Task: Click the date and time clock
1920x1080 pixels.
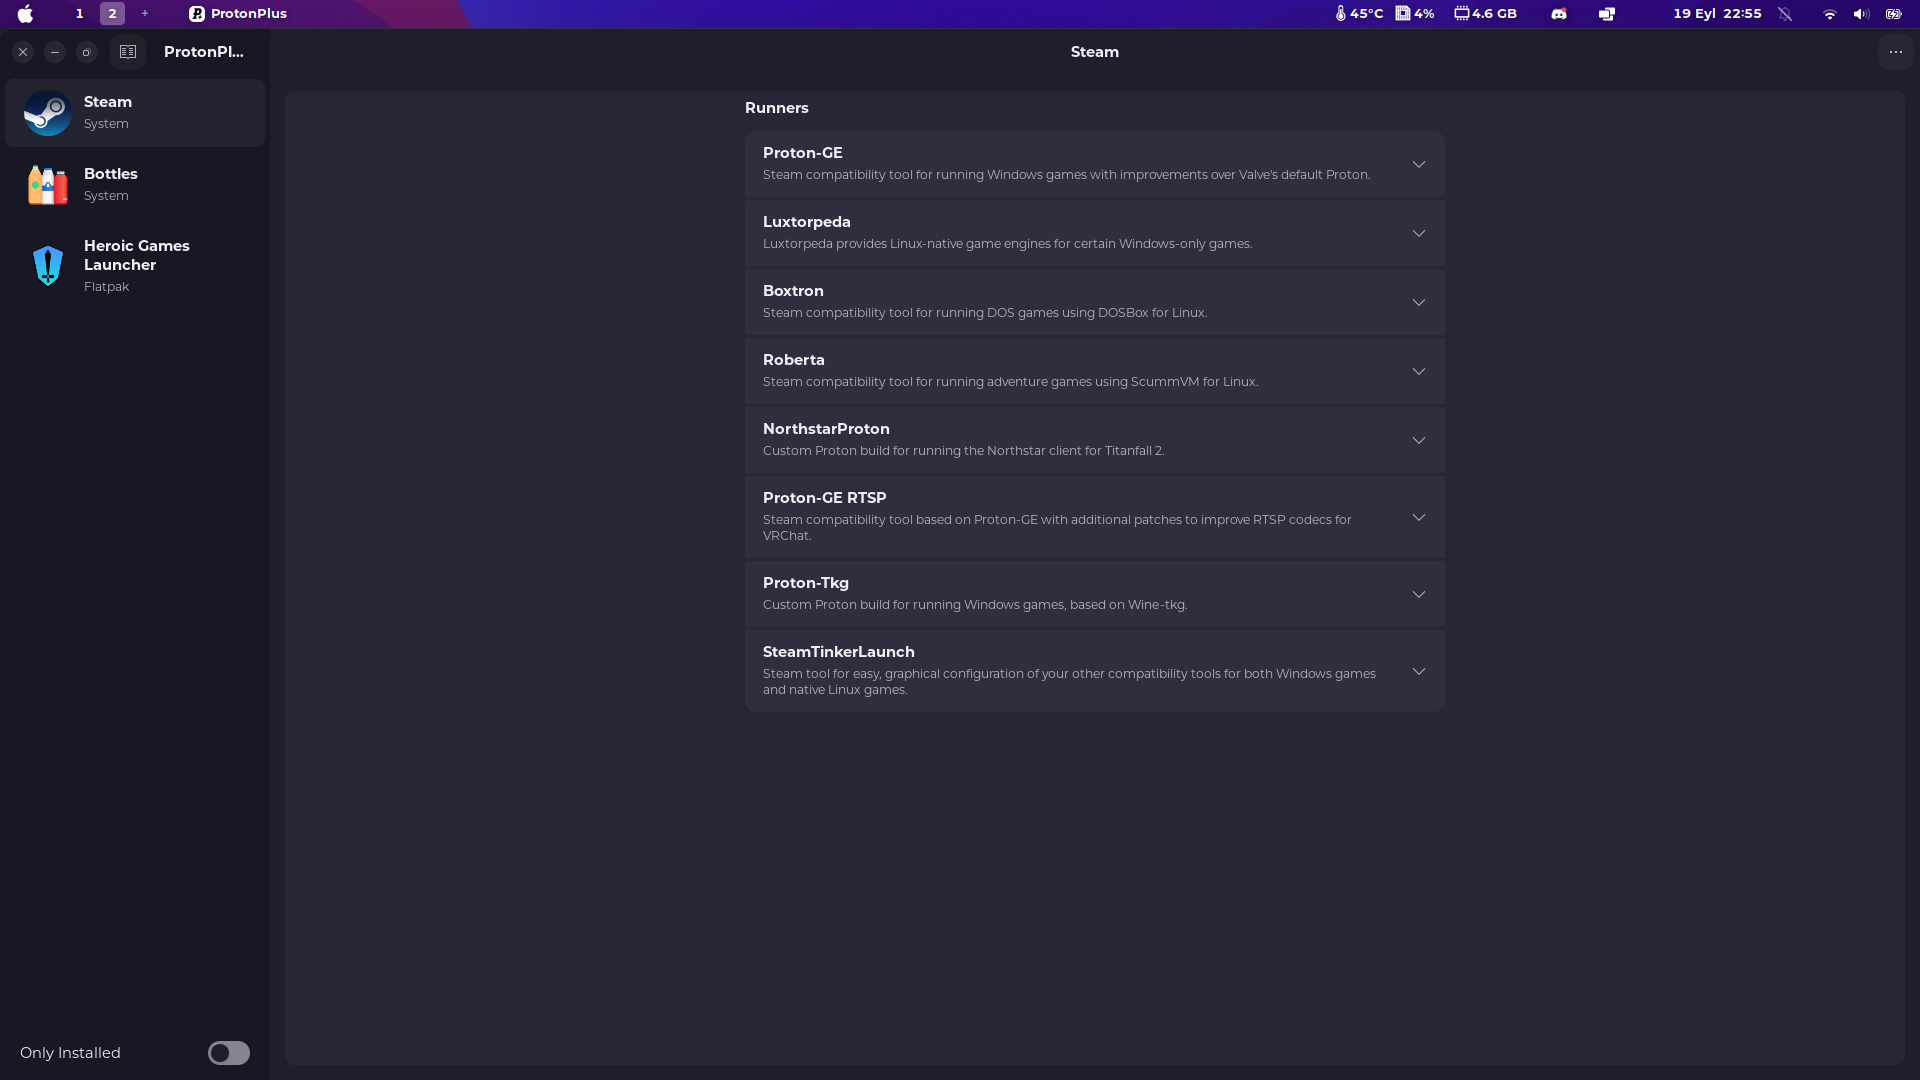Action: coord(1717,14)
